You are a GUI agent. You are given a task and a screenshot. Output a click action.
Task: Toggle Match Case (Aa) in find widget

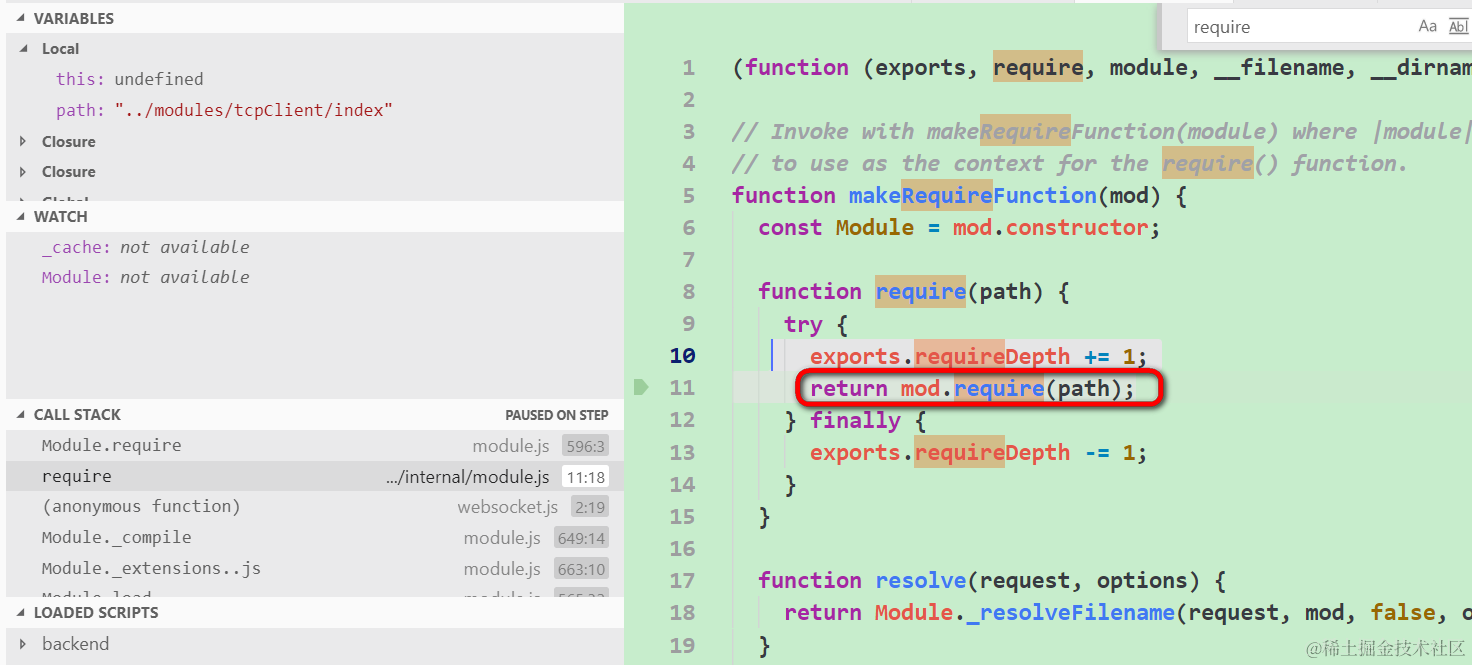(1428, 27)
